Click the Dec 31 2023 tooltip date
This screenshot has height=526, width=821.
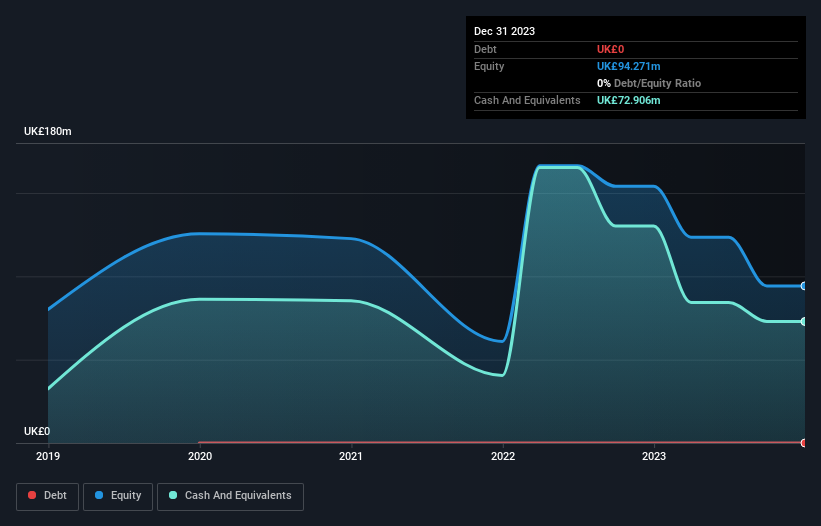(504, 31)
